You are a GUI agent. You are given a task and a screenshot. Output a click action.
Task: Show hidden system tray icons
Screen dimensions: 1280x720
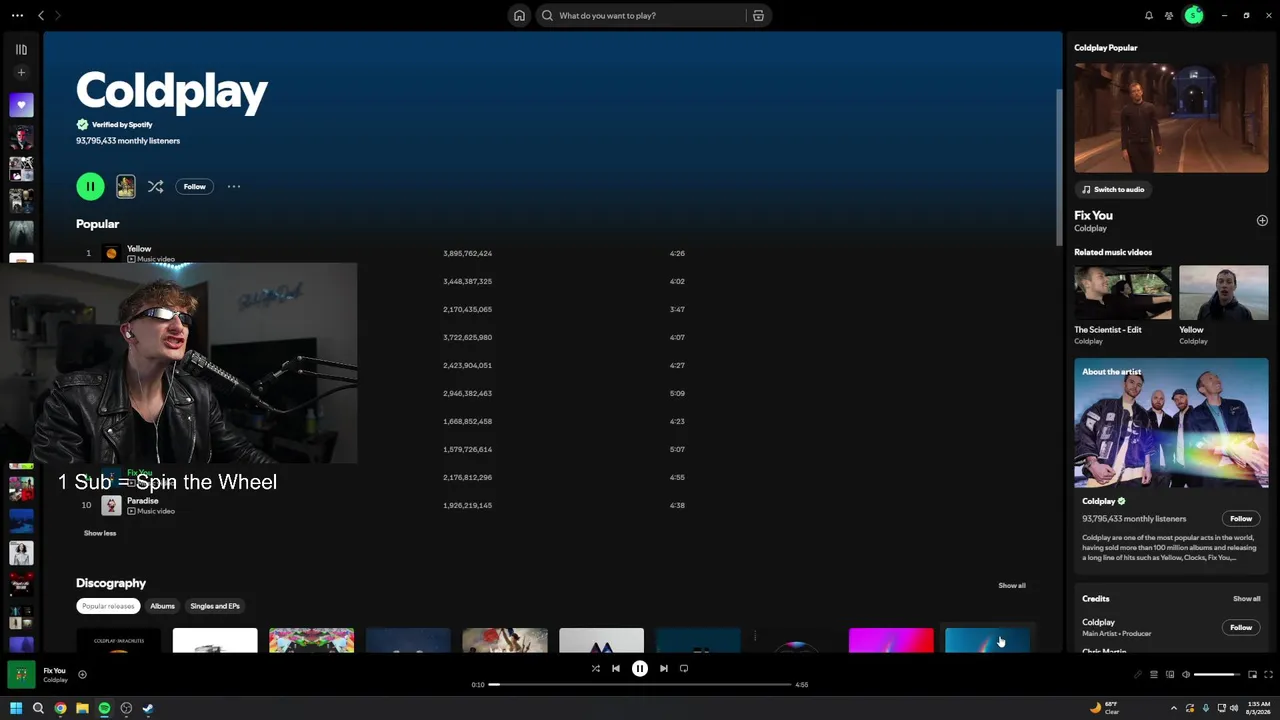click(x=1174, y=709)
